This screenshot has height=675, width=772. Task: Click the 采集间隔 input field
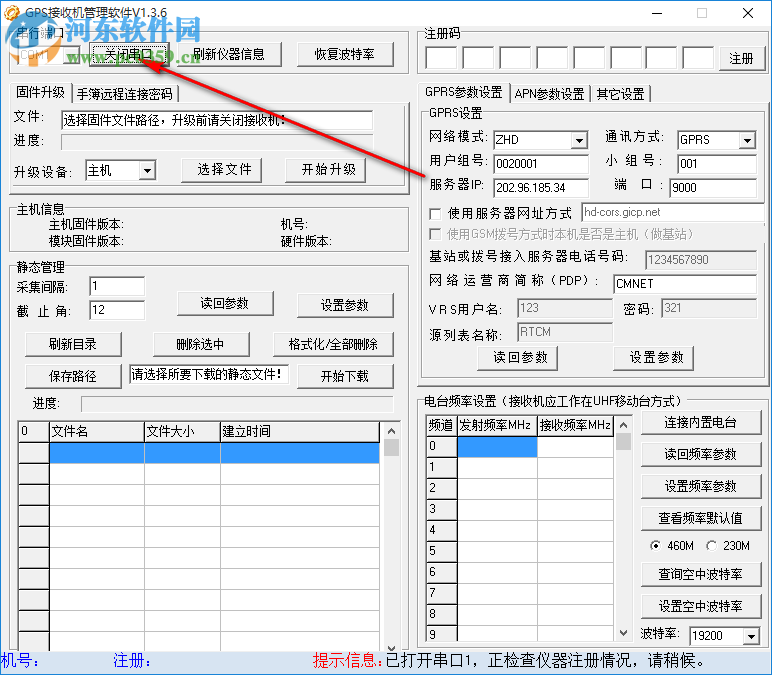point(117,286)
